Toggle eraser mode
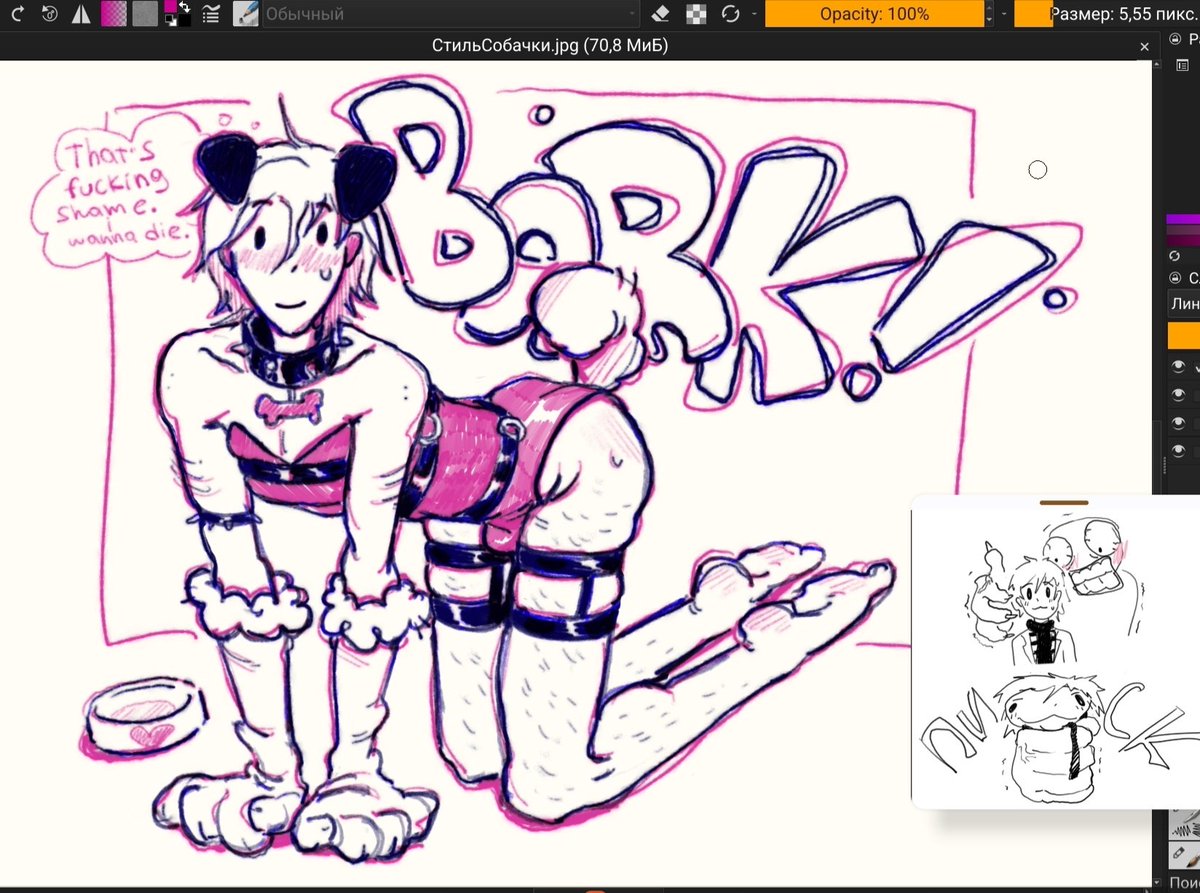 [x=659, y=14]
